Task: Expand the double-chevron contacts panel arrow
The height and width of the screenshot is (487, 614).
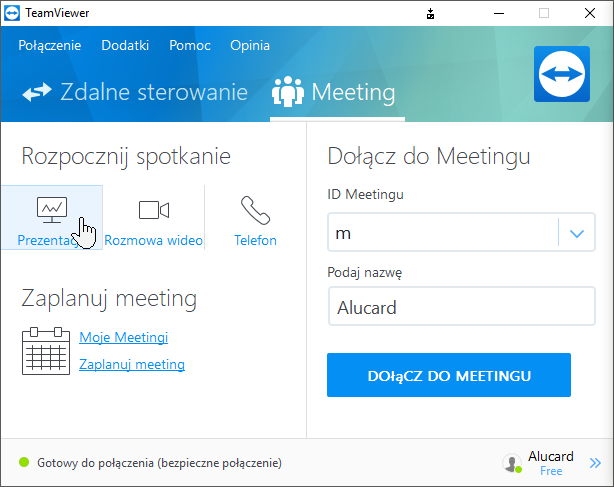Action: [x=595, y=463]
